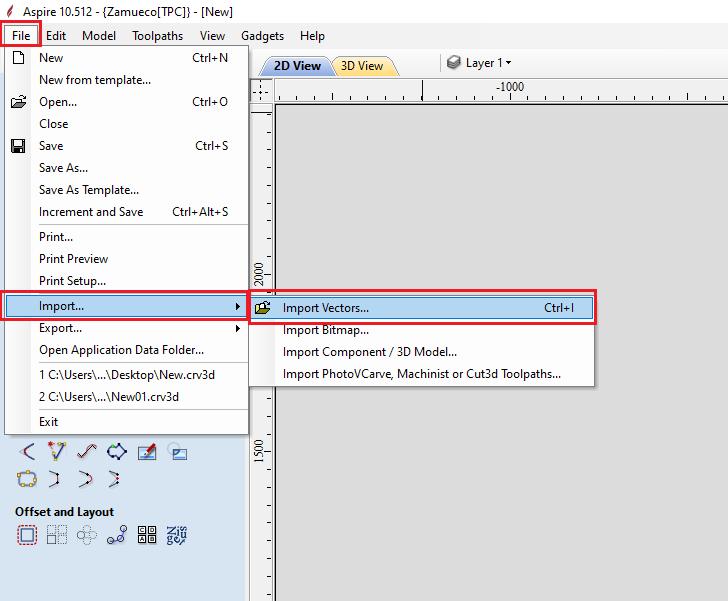
Task: Expand the Import... submenu arrow
Action: [238, 307]
